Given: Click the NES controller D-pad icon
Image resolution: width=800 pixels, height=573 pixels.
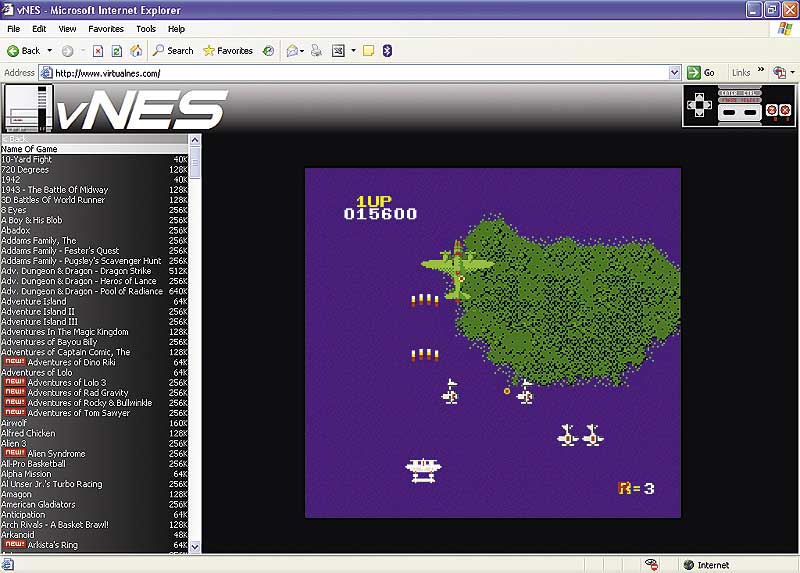Looking at the screenshot, I should pyautogui.click(x=699, y=105).
